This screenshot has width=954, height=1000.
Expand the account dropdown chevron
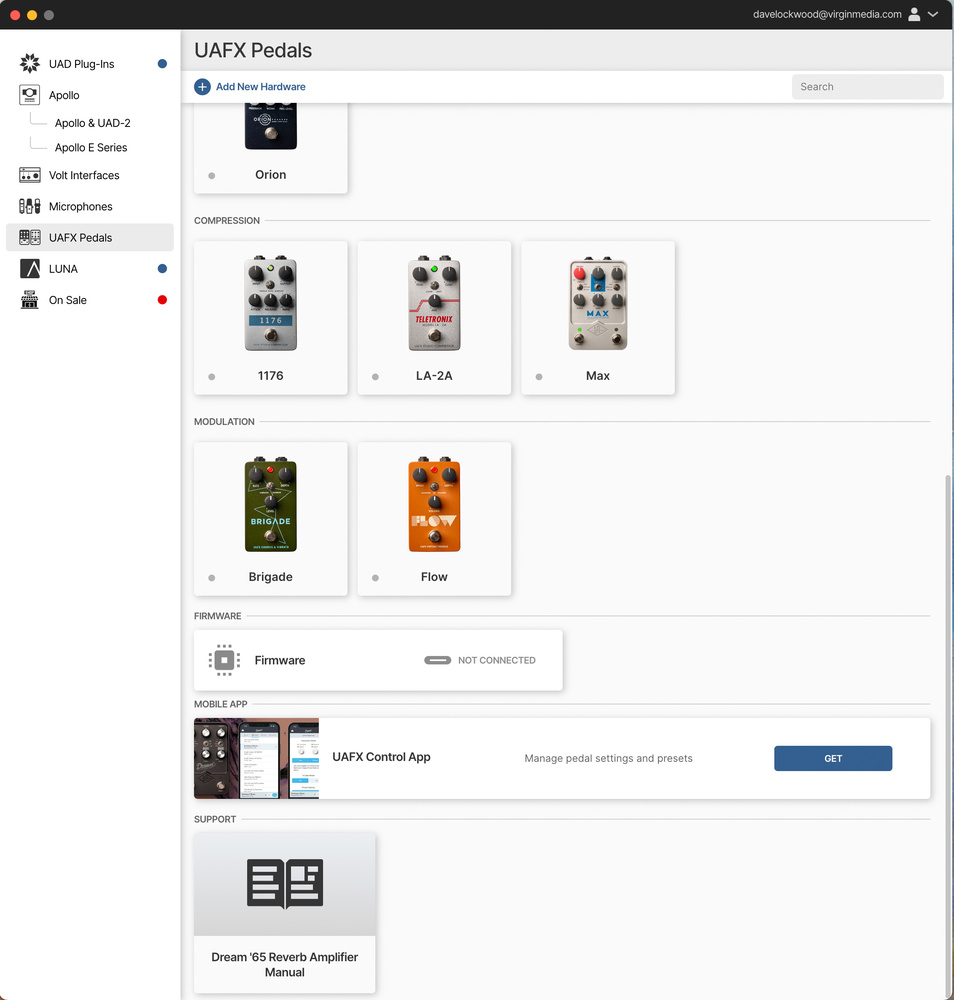[933, 15]
